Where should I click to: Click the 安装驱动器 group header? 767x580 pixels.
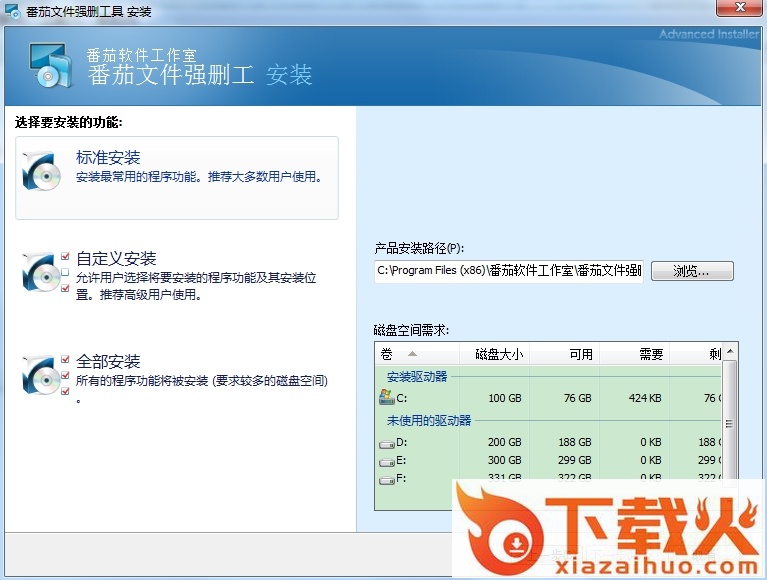click(x=417, y=376)
